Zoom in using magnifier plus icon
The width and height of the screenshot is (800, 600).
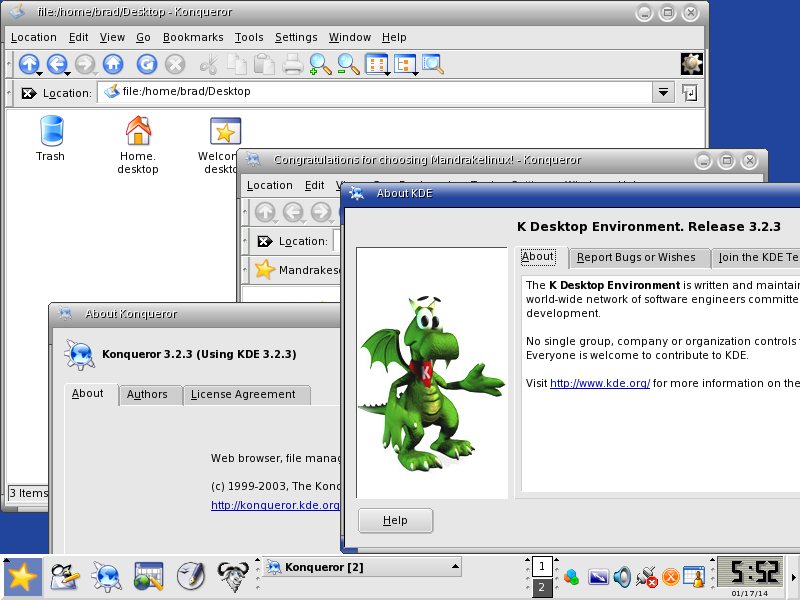pyautogui.click(x=320, y=65)
